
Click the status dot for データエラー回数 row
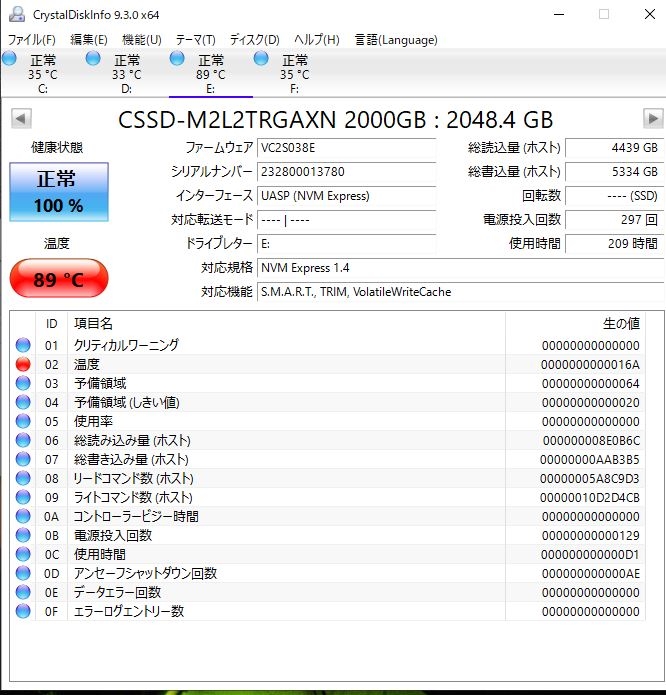coord(23,592)
